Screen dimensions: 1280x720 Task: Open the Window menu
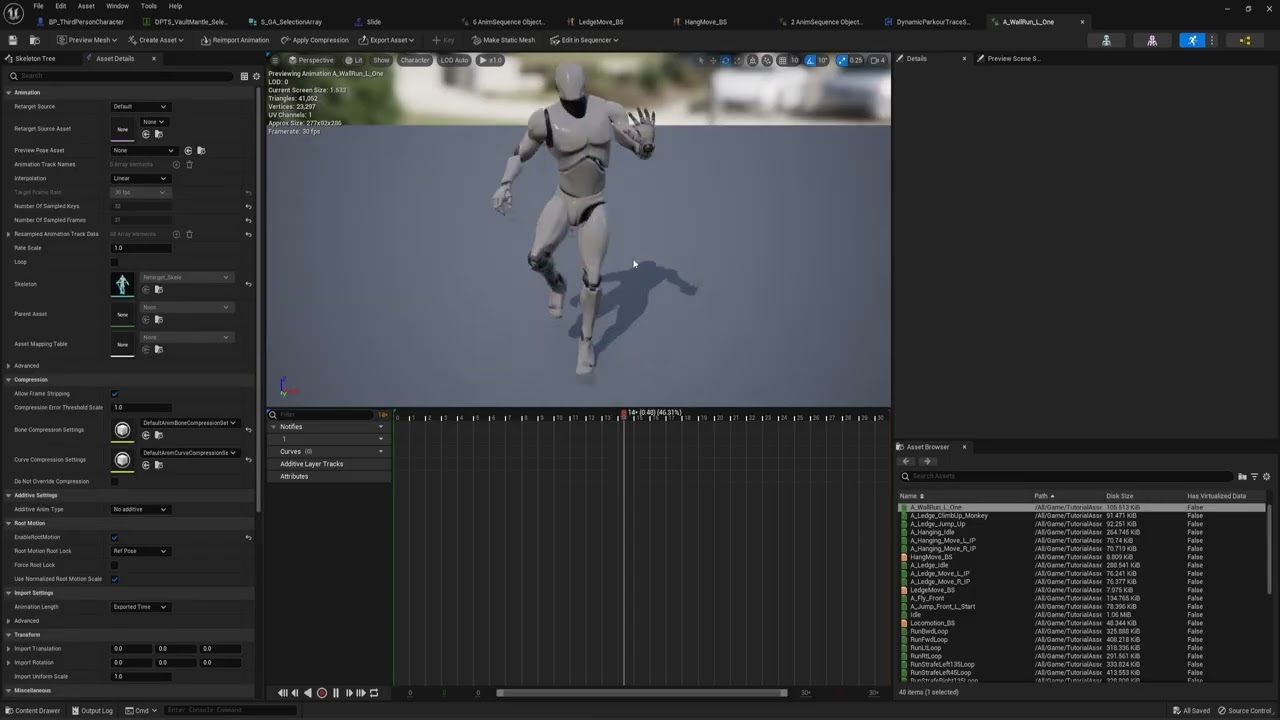pos(117,6)
